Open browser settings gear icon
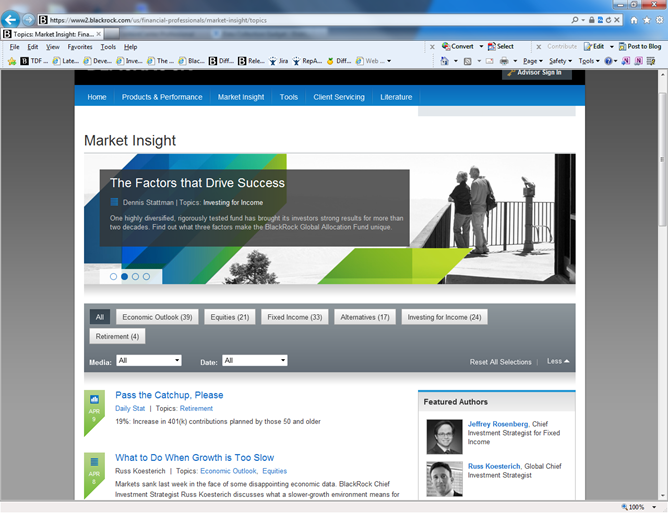This screenshot has height=513, width=668. [x=659, y=20]
